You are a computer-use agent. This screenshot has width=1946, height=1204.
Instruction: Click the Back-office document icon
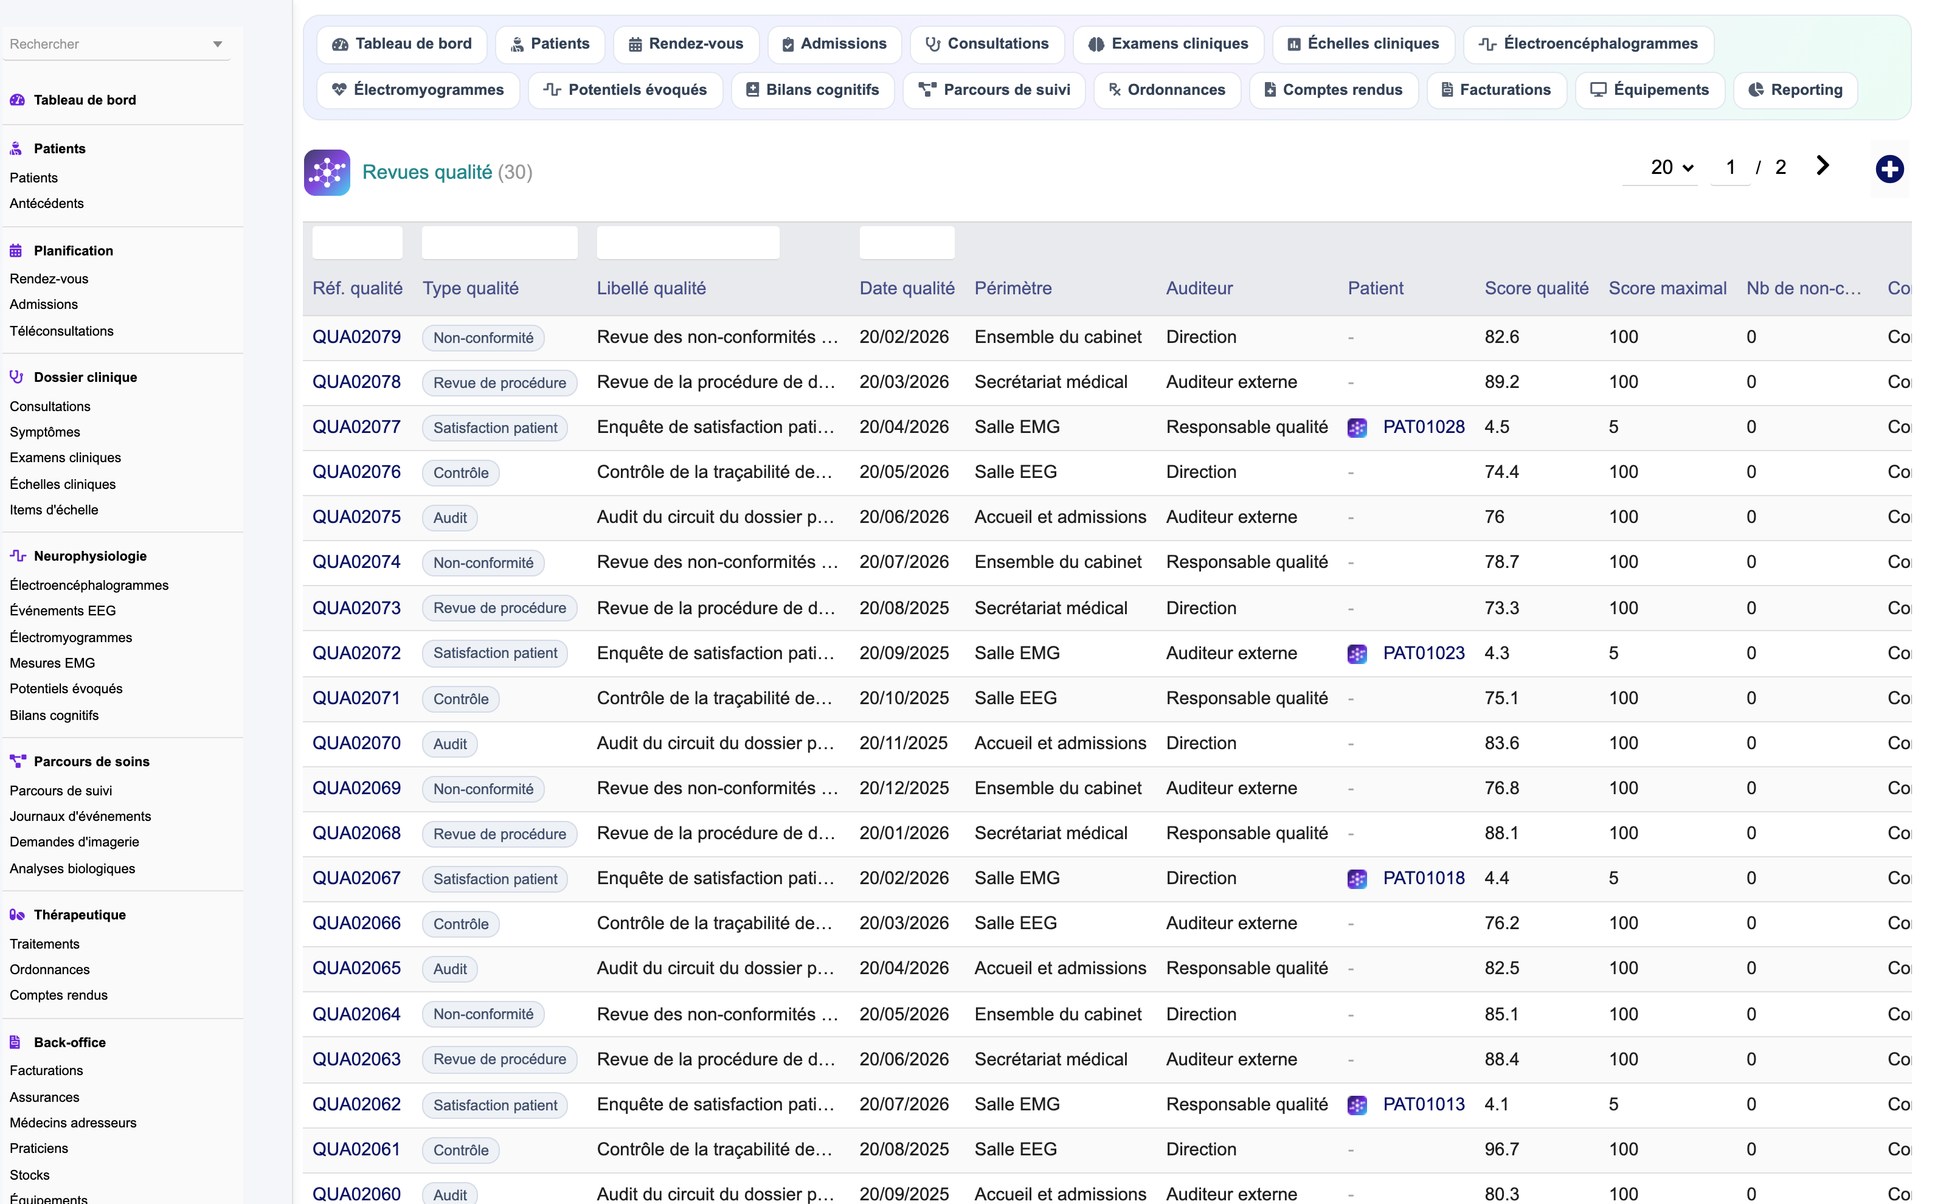pos(17,1042)
